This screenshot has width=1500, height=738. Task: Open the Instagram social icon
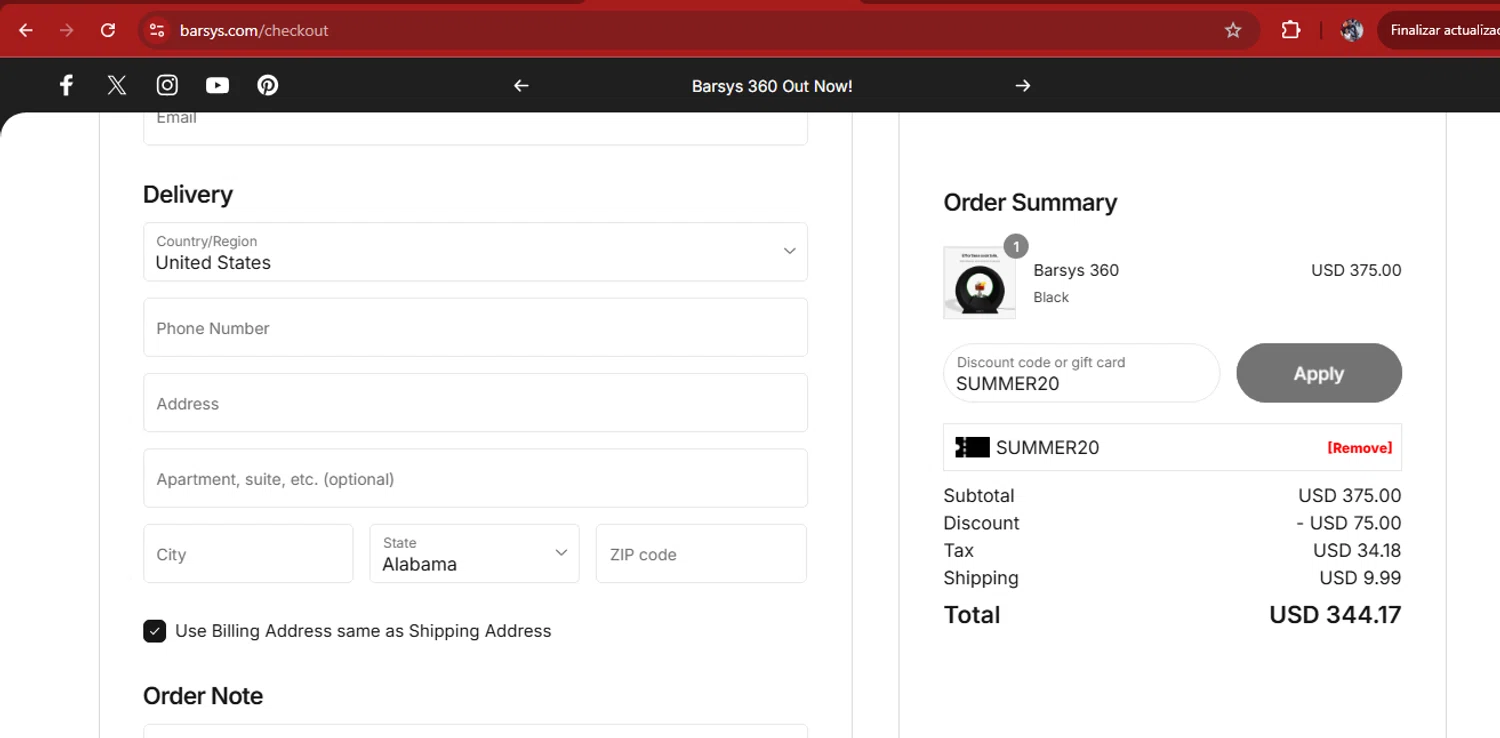(167, 85)
